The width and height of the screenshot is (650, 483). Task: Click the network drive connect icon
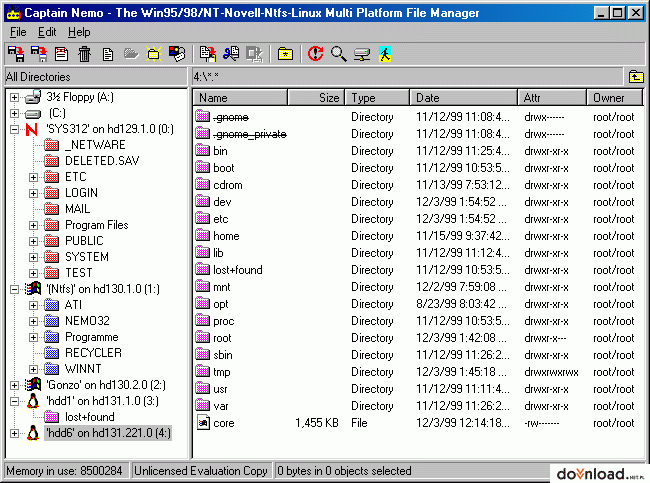362,54
